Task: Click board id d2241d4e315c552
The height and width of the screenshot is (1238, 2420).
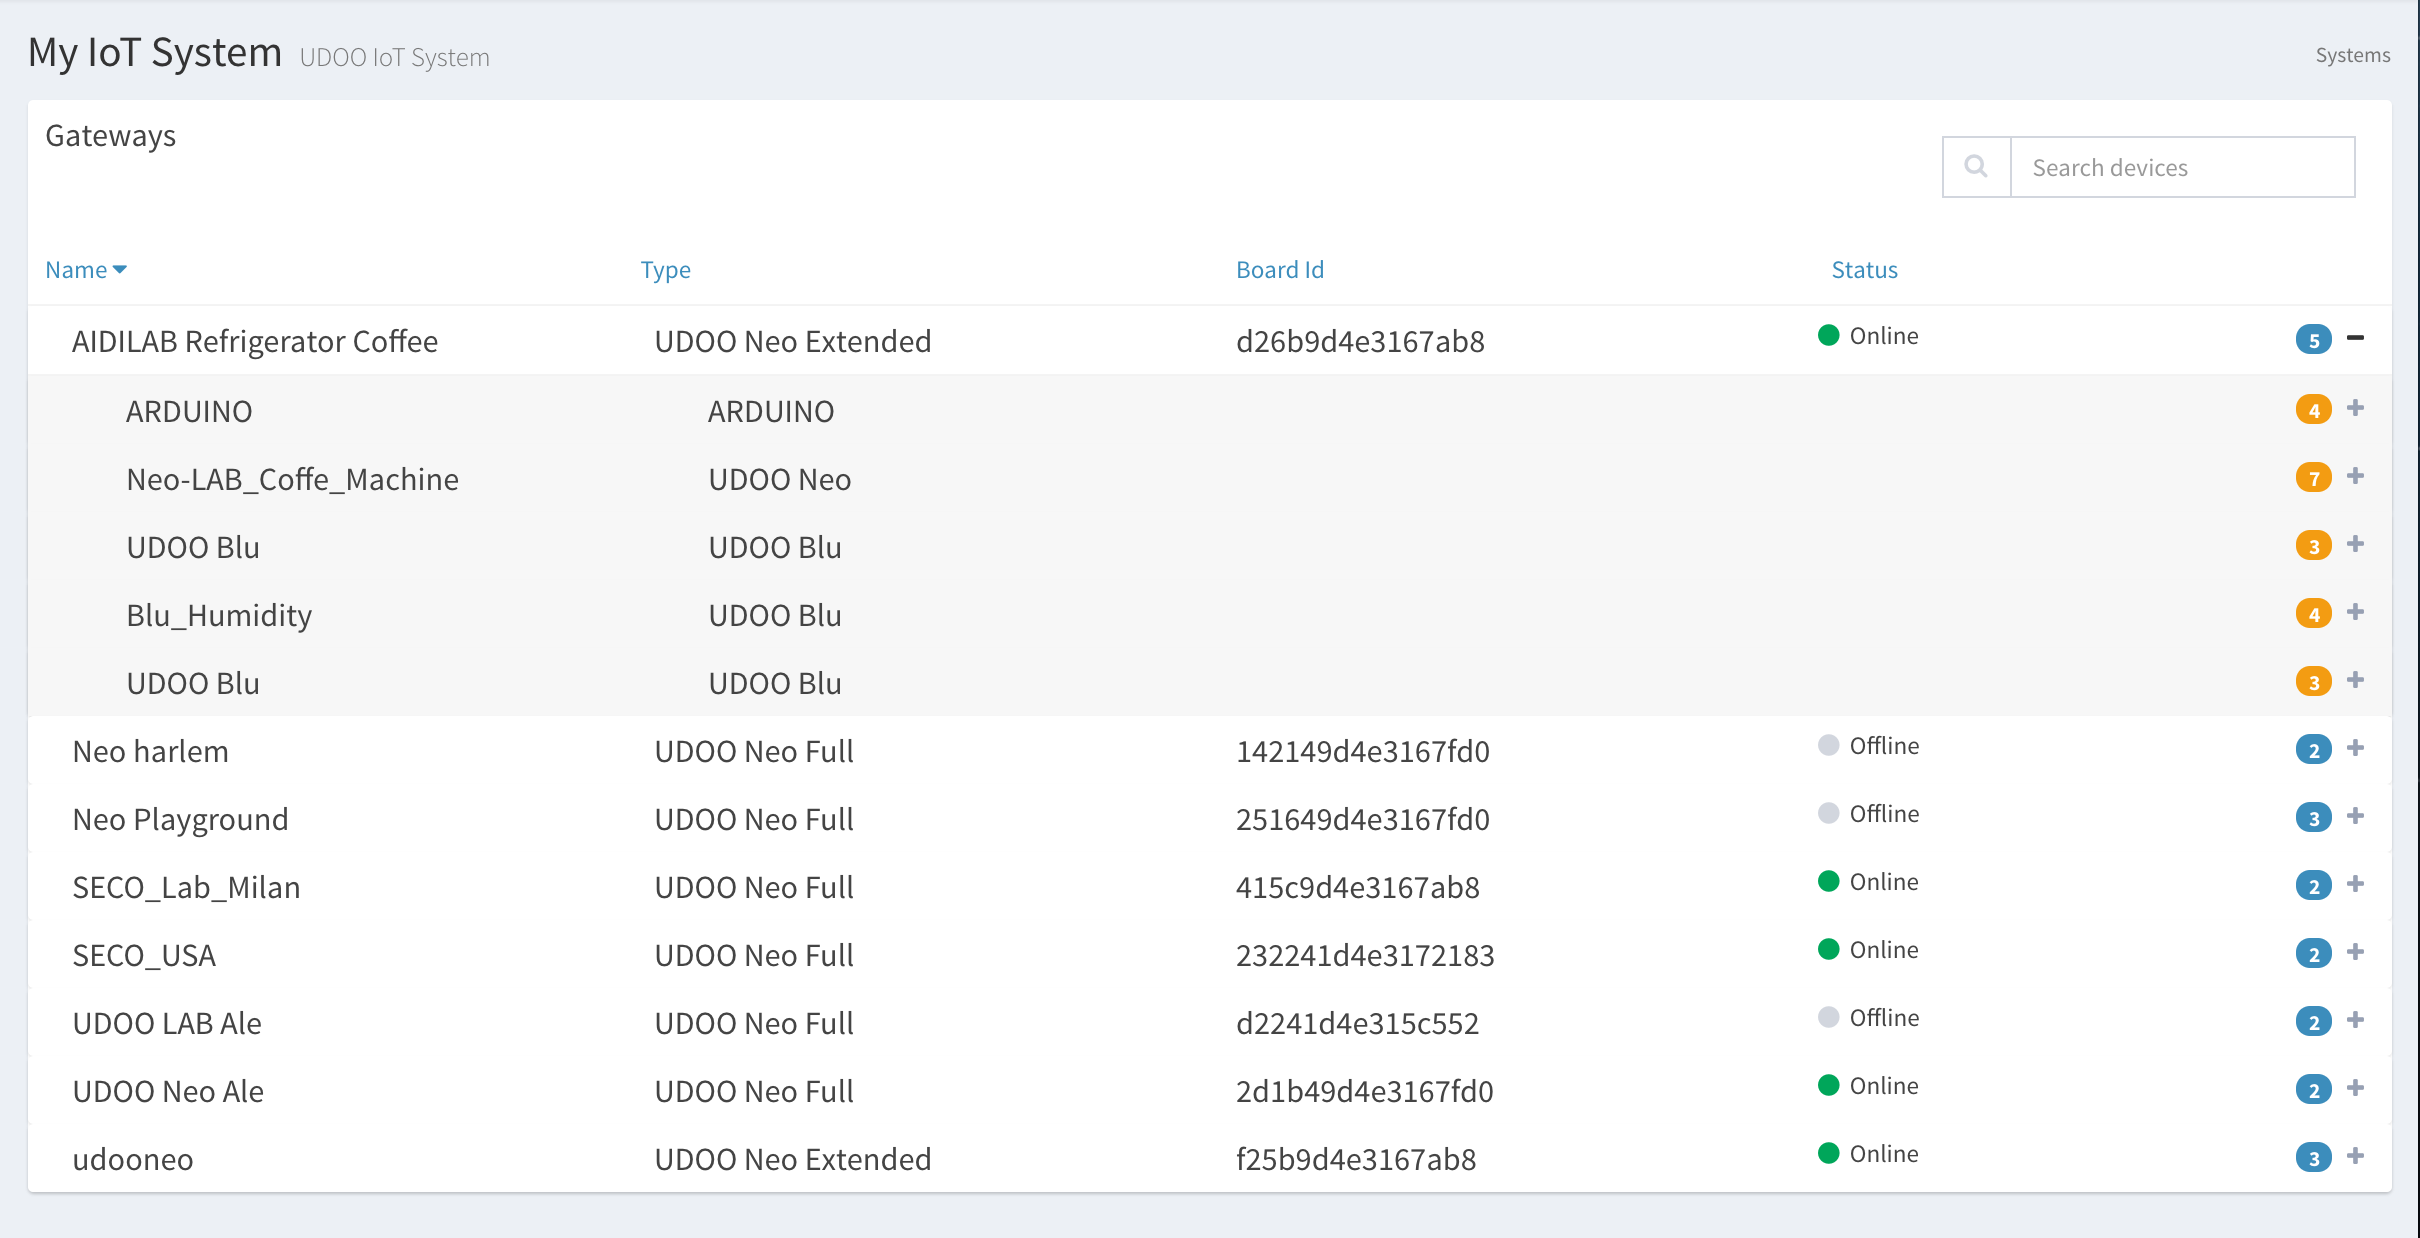Action: pyautogui.click(x=1357, y=1024)
